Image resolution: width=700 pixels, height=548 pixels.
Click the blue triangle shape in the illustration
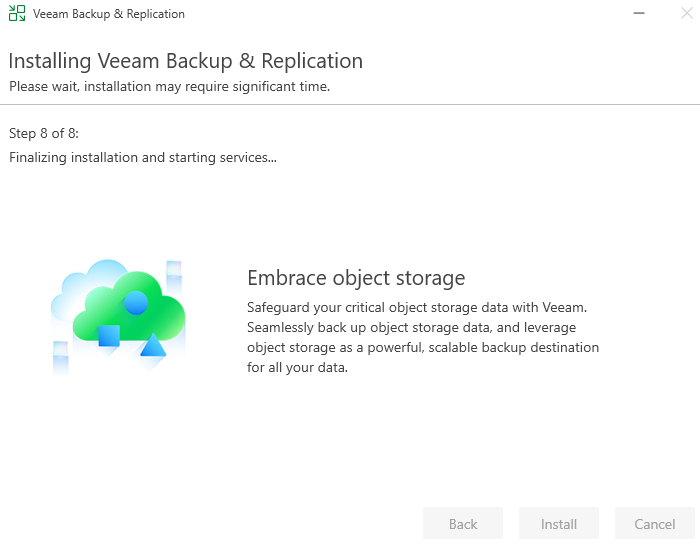tap(152, 346)
